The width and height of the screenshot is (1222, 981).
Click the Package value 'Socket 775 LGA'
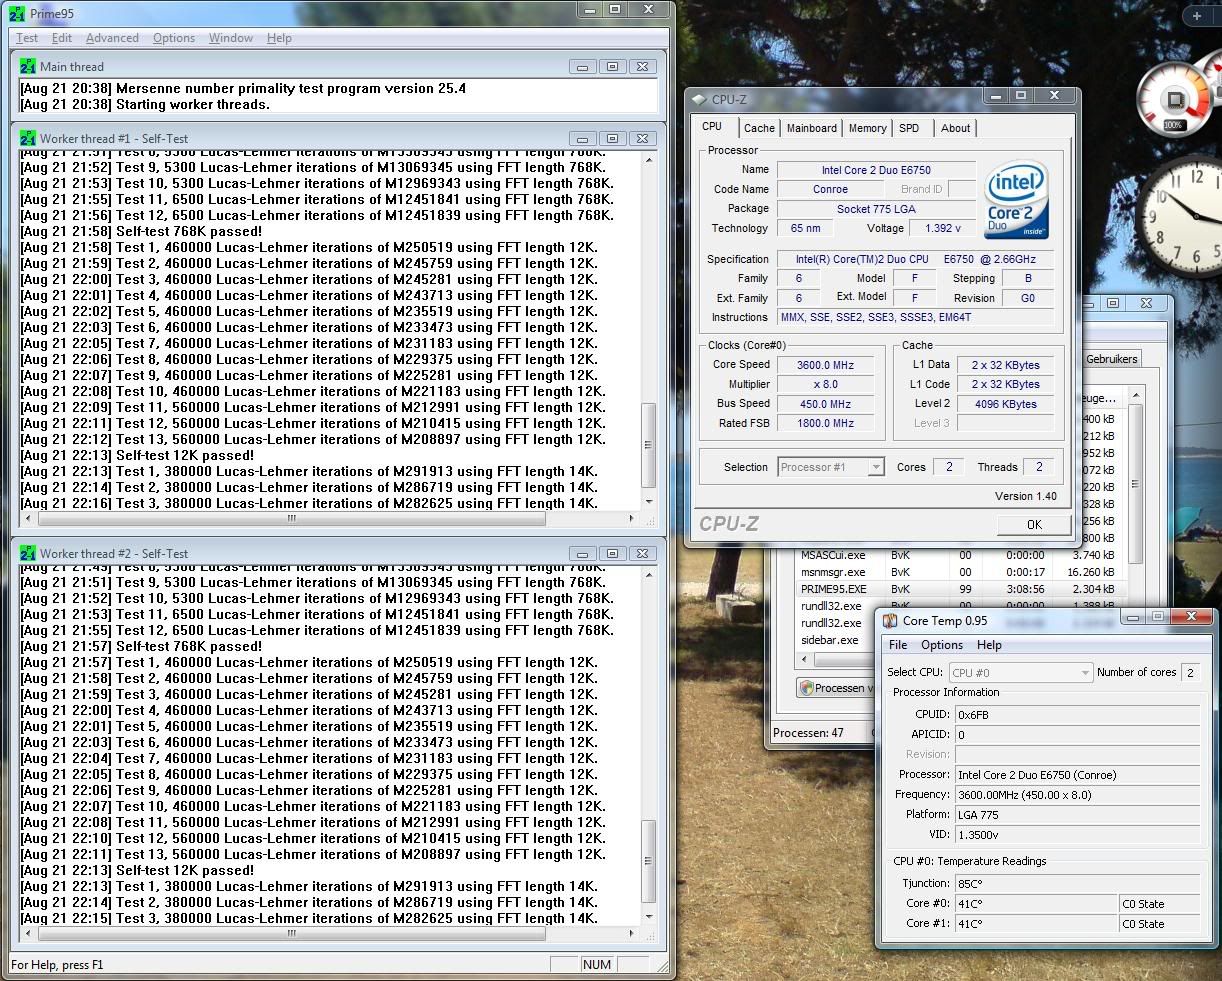click(x=875, y=209)
